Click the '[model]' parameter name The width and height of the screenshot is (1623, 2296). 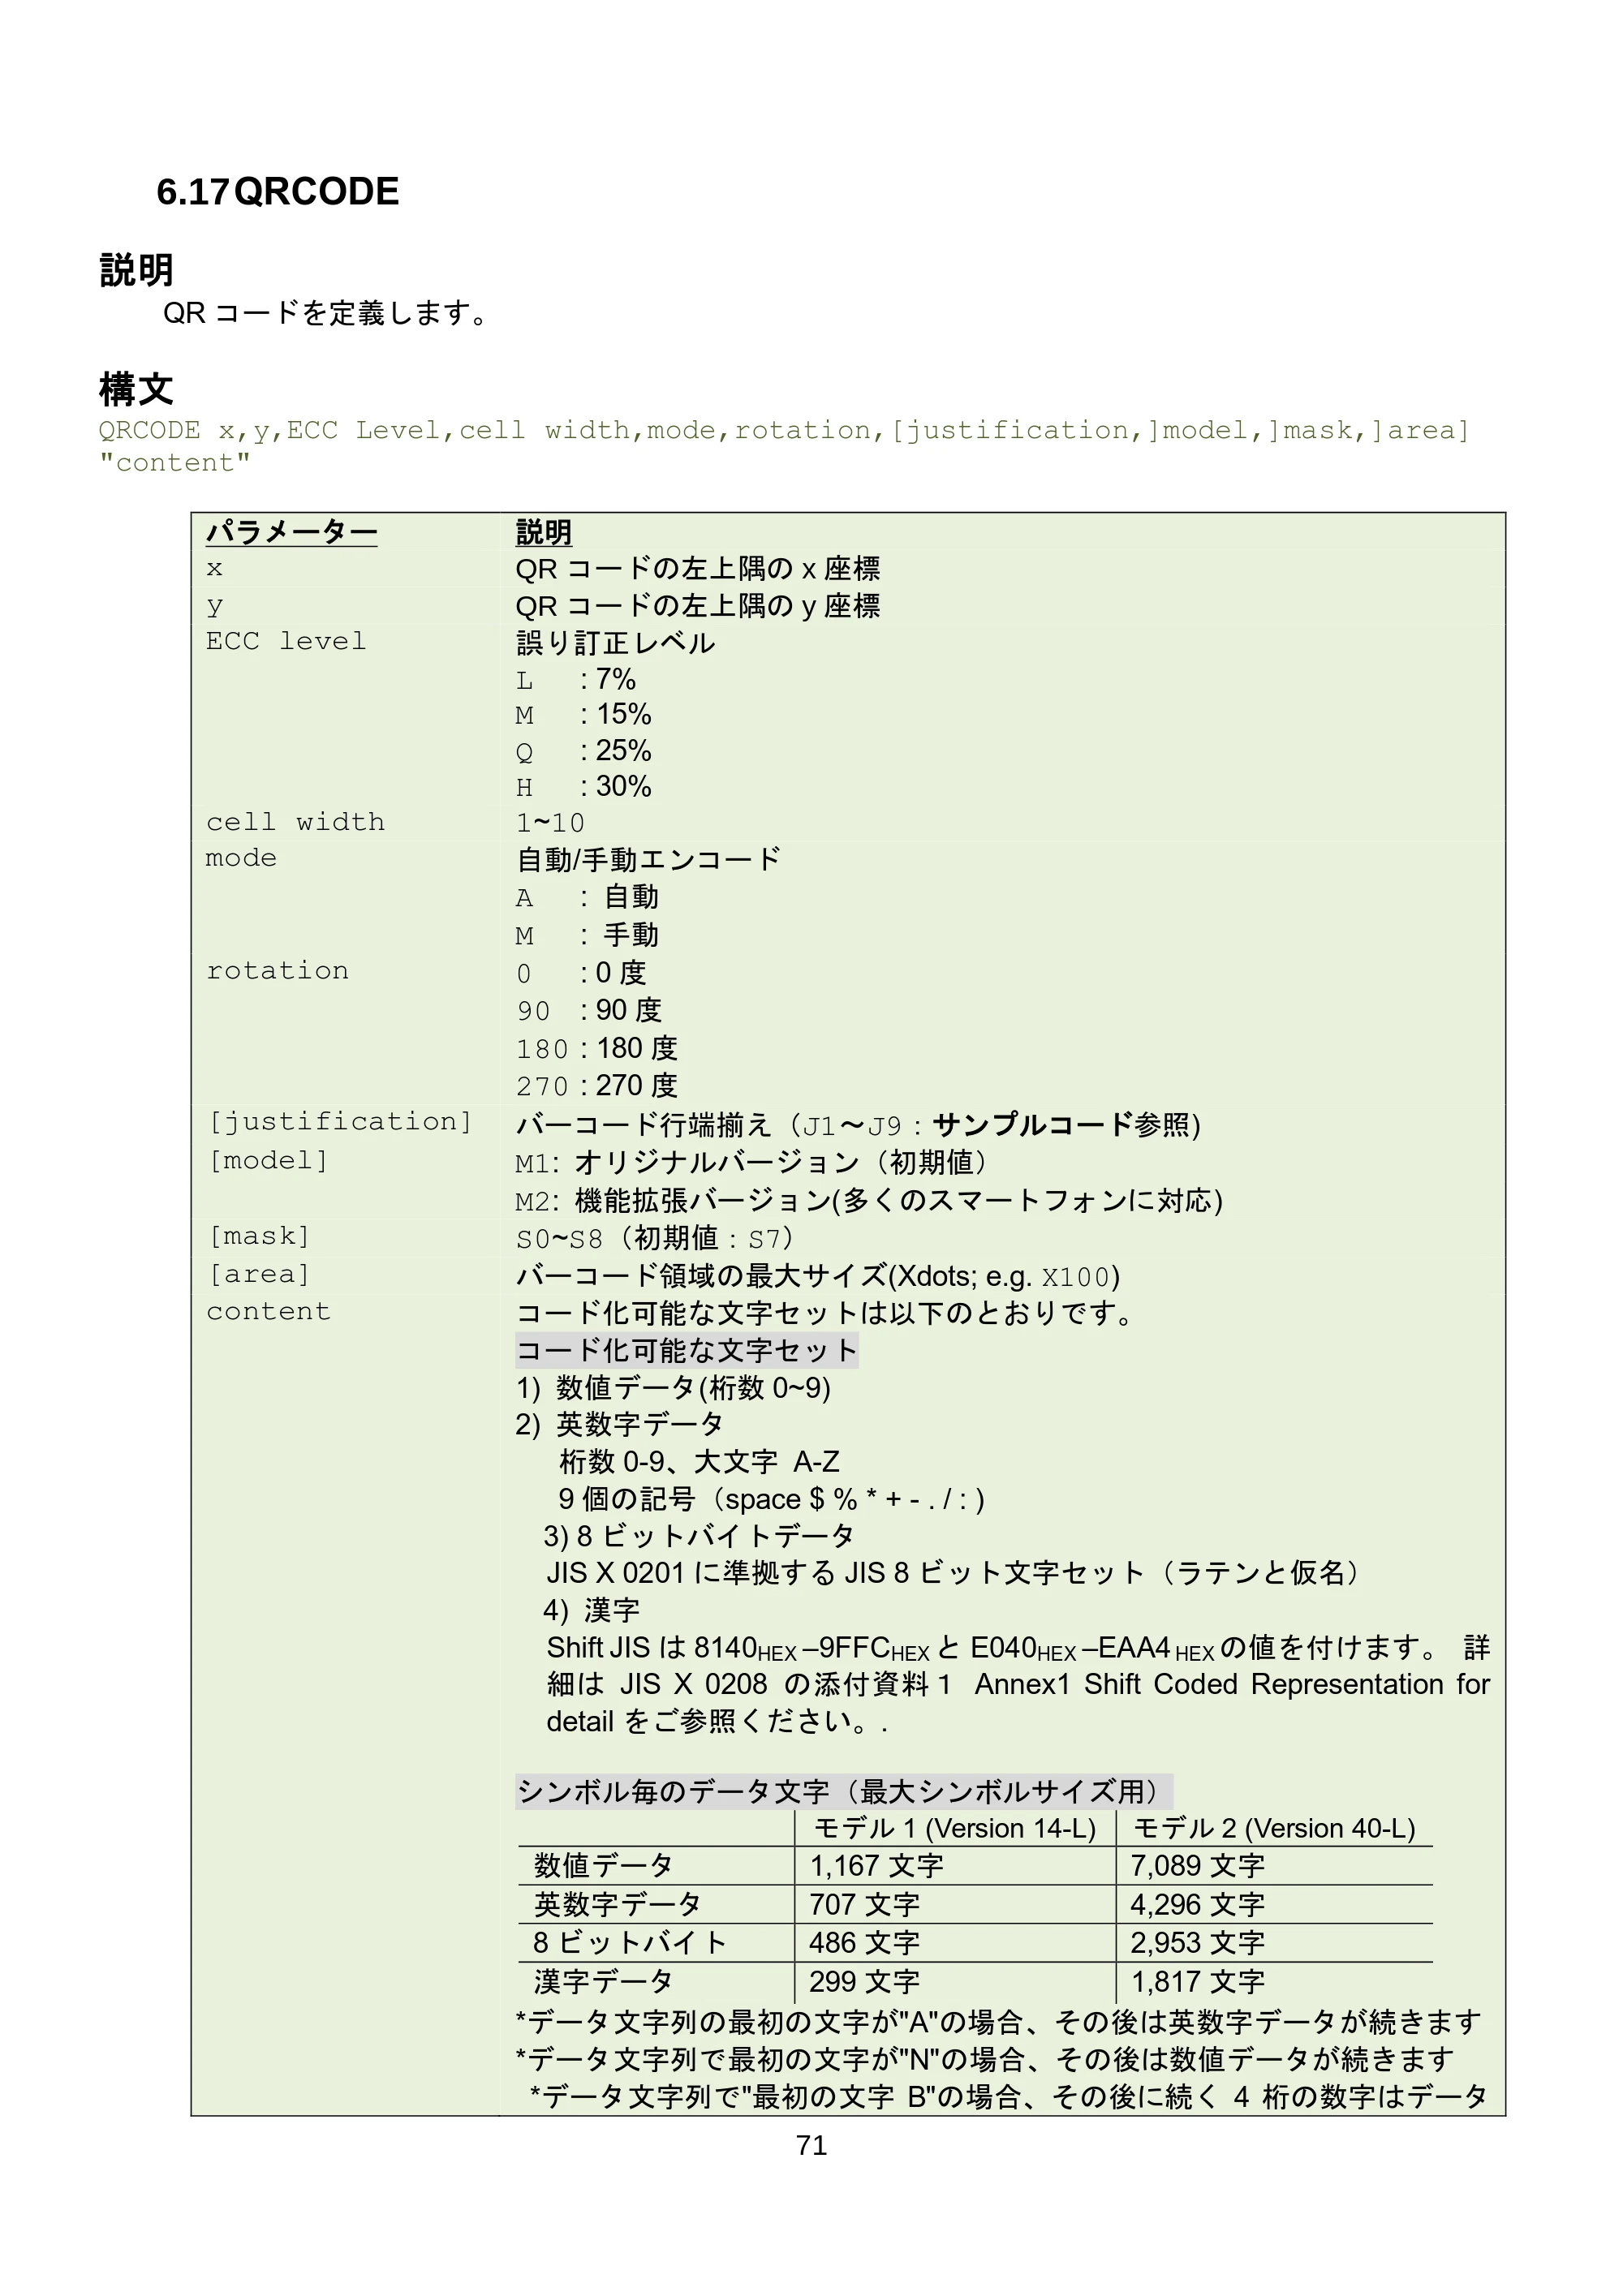pyautogui.click(x=267, y=1160)
